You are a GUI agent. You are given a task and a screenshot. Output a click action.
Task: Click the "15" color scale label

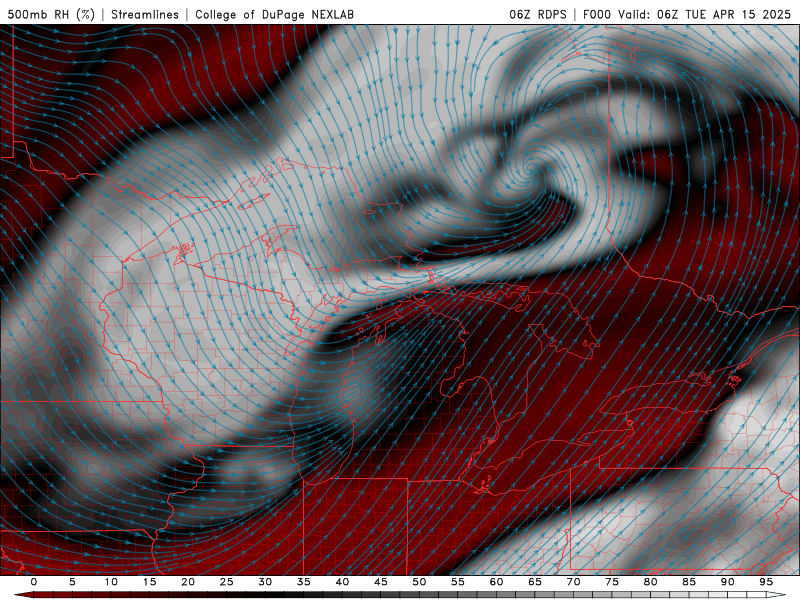click(149, 582)
